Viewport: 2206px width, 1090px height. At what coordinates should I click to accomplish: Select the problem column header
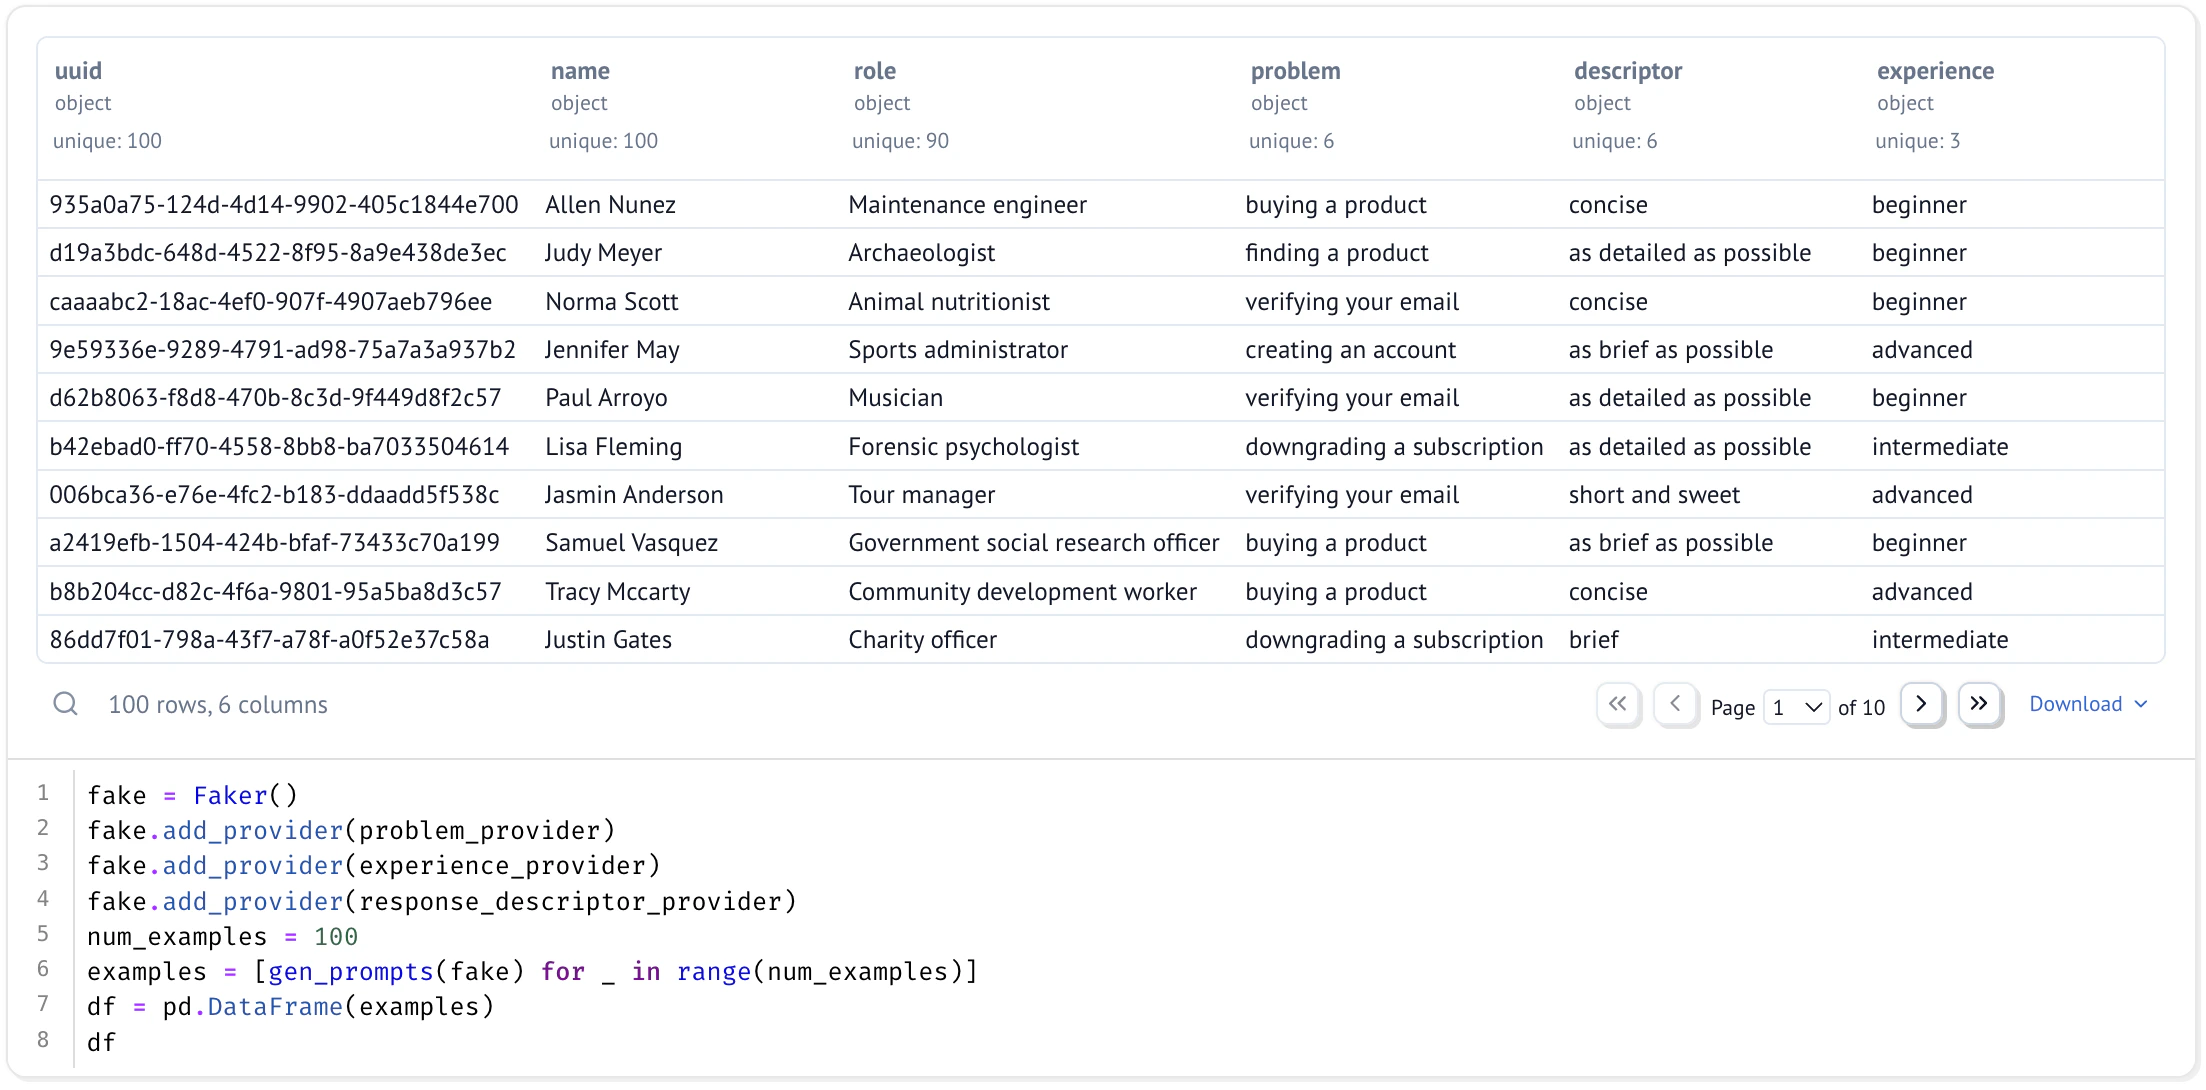pyautogui.click(x=1293, y=71)
